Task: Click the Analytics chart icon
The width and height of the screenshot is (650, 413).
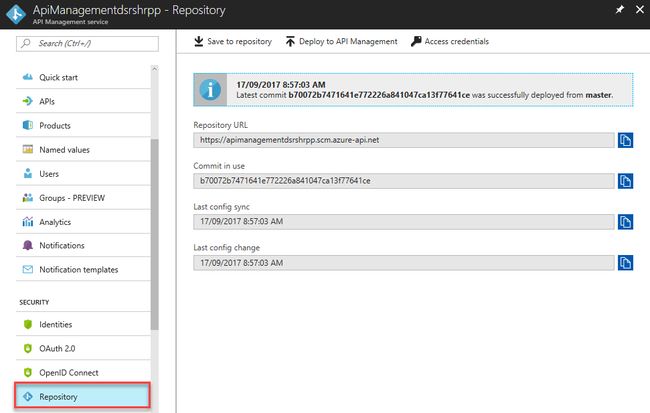Action: tap(28, 222)
